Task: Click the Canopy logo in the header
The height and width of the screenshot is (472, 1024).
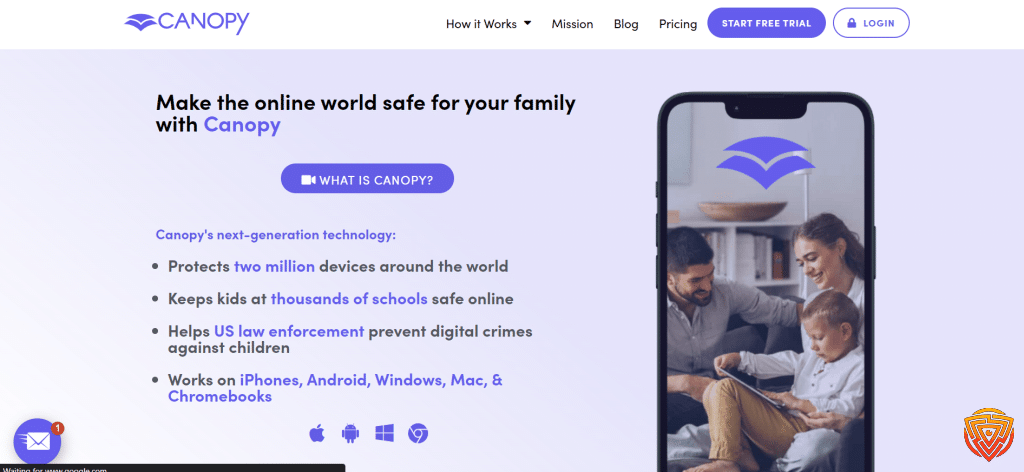Action: tap(187, 23)
